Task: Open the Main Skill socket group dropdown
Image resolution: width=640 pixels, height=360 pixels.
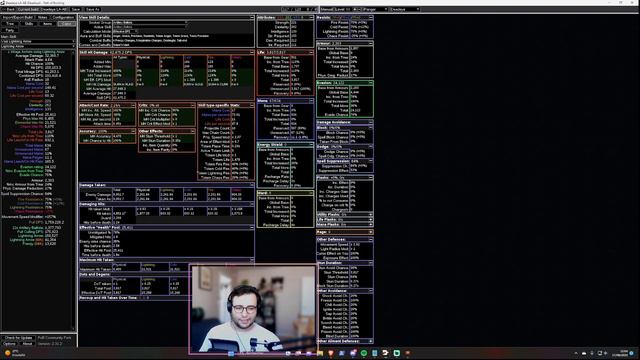Action: pos(38,41)
